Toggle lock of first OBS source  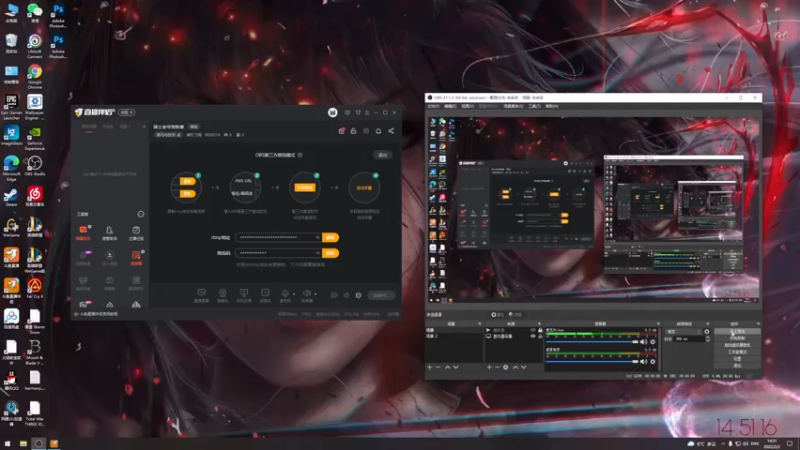click(x=540, y=330)
